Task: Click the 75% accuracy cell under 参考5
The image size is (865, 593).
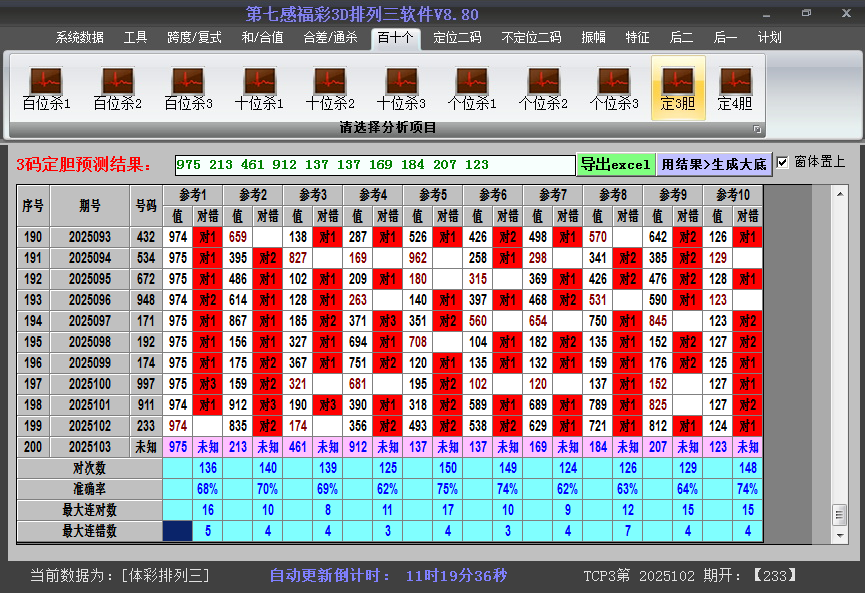Action: pyautogui.click(x=448, y=489)
